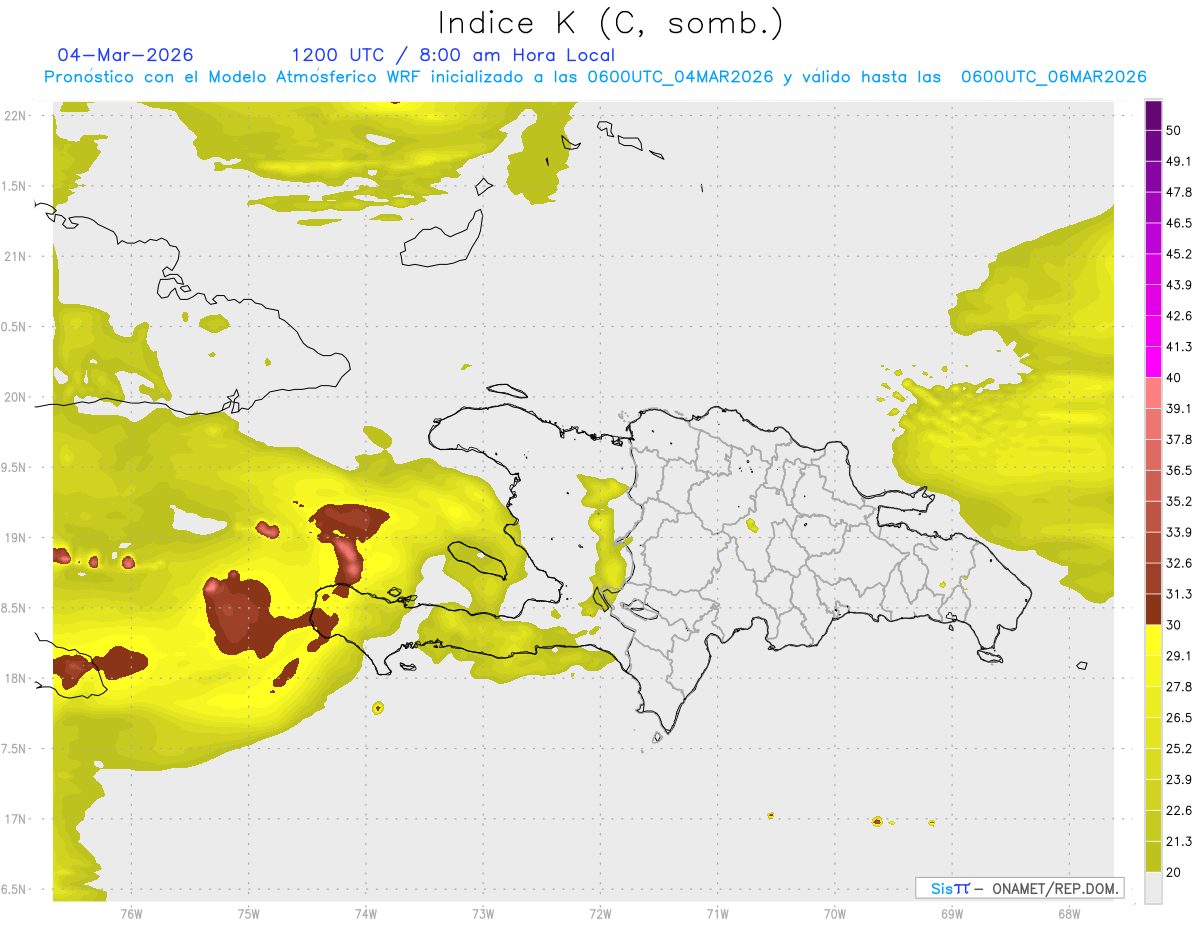Click the colorbar value '29.1'
This screenshot has width=1200, height=927.
pyautogui.click(x=1178, y=656)
